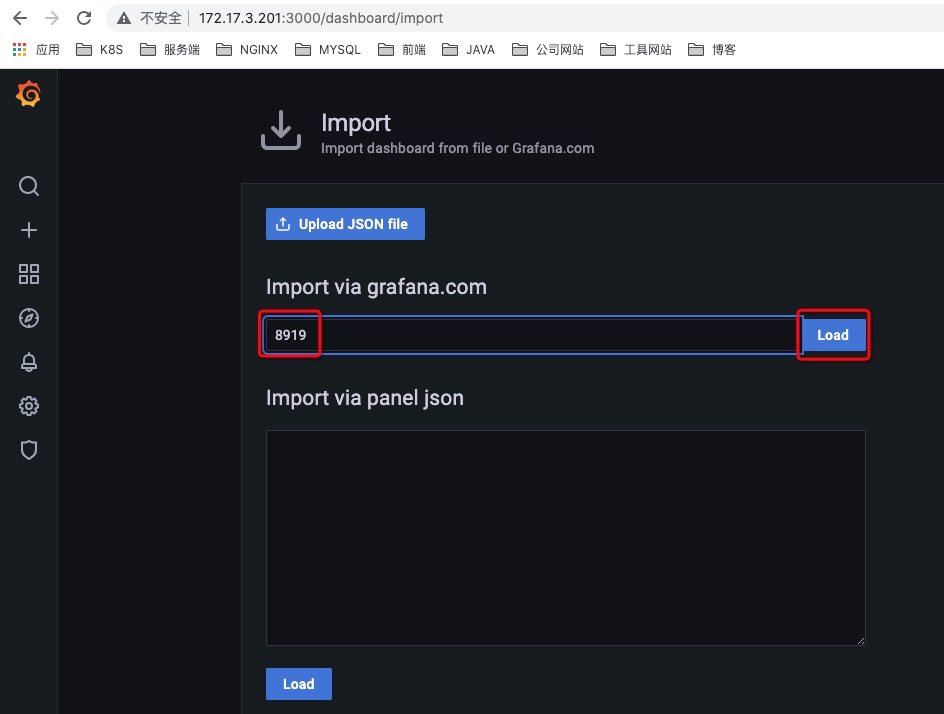Image resolution: width=944 pixels, height=714 pixels.
Task: Open the NGINX bookmark folder
Action: pyautogui.click(x=247, y=49)
